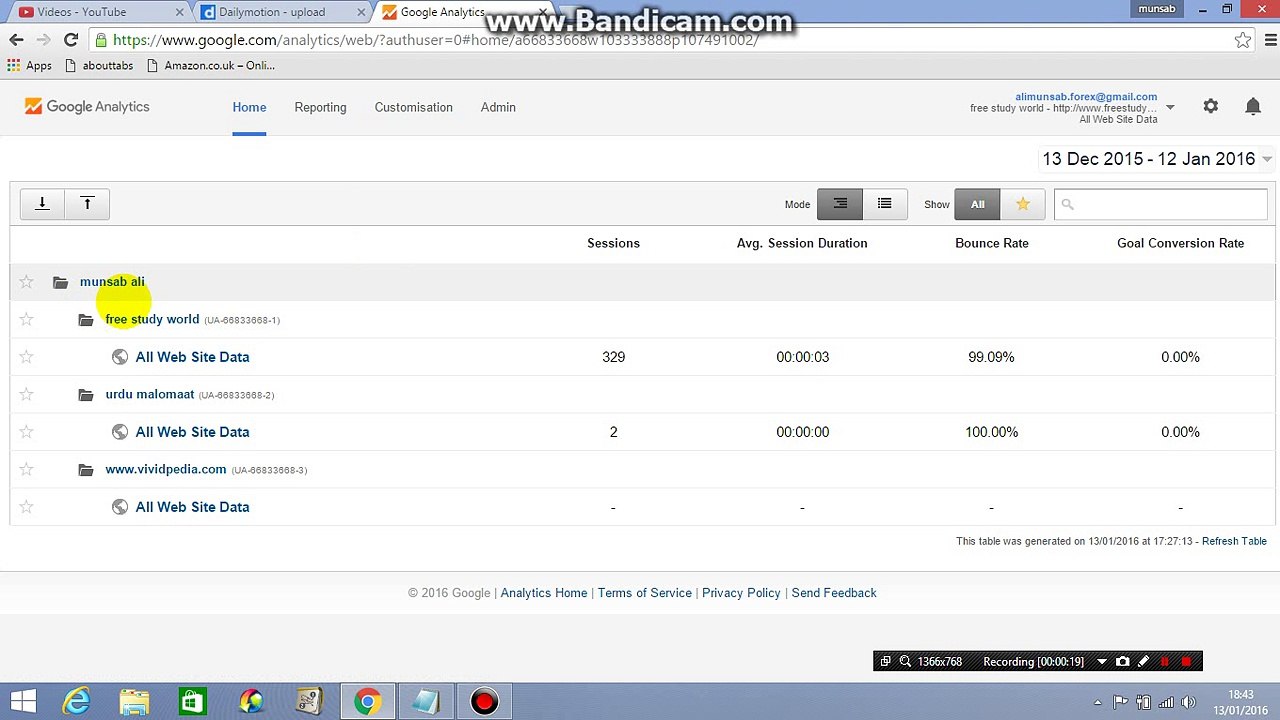Viewport: 1280px width, 720px height.
Task: Click the account email alimunsab.forex@gmail.com
Action: tap(1086, 97)
